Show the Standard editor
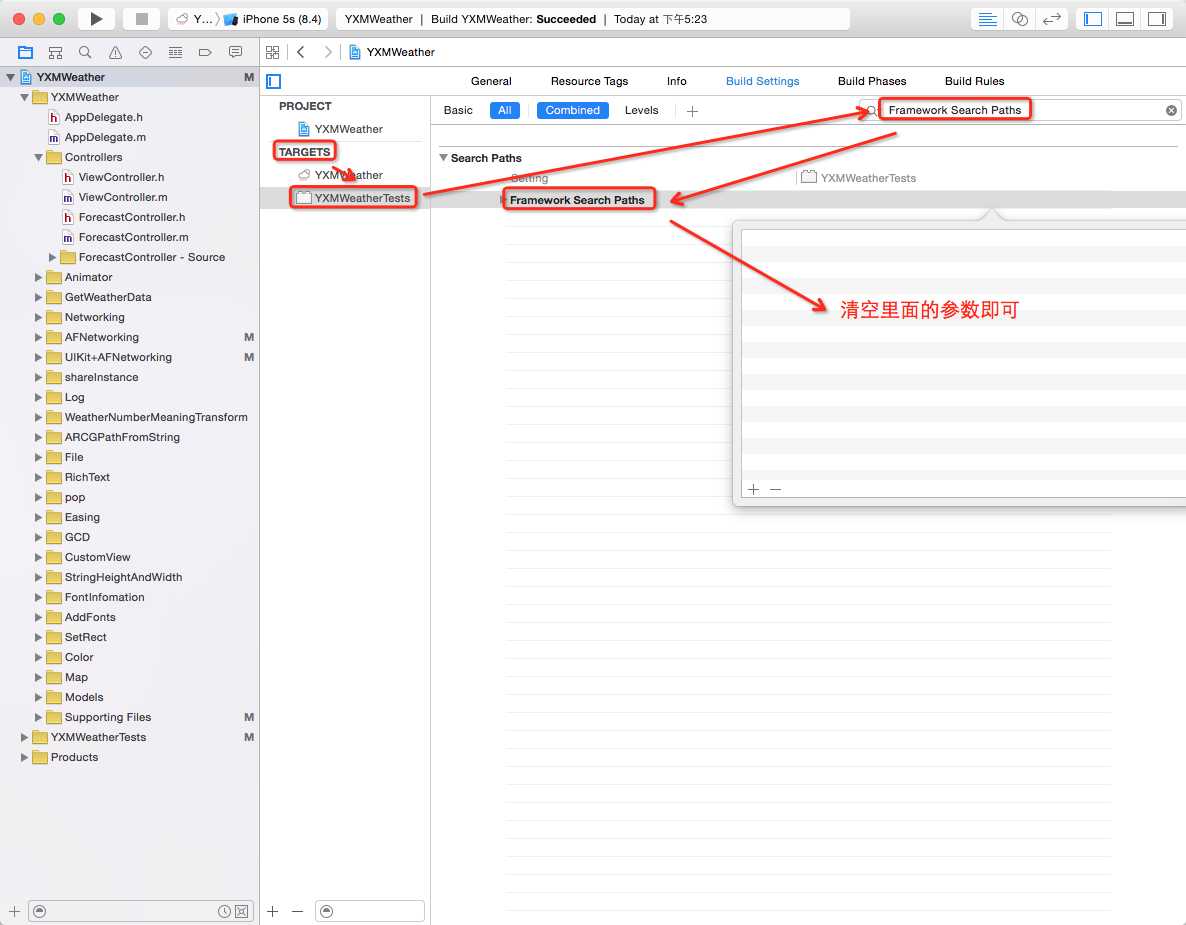Screen dimensions: 1186x925 tap(987, 19)
